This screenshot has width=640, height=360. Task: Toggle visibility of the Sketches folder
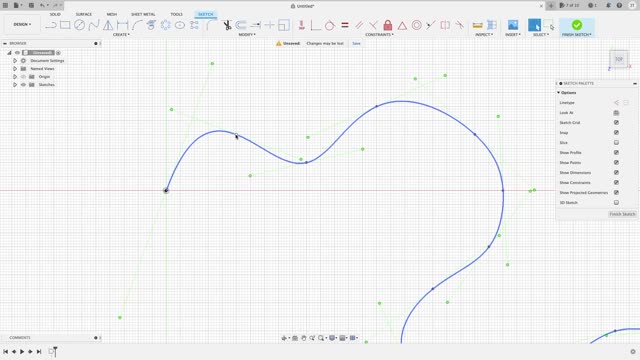(x=23, y=84)
